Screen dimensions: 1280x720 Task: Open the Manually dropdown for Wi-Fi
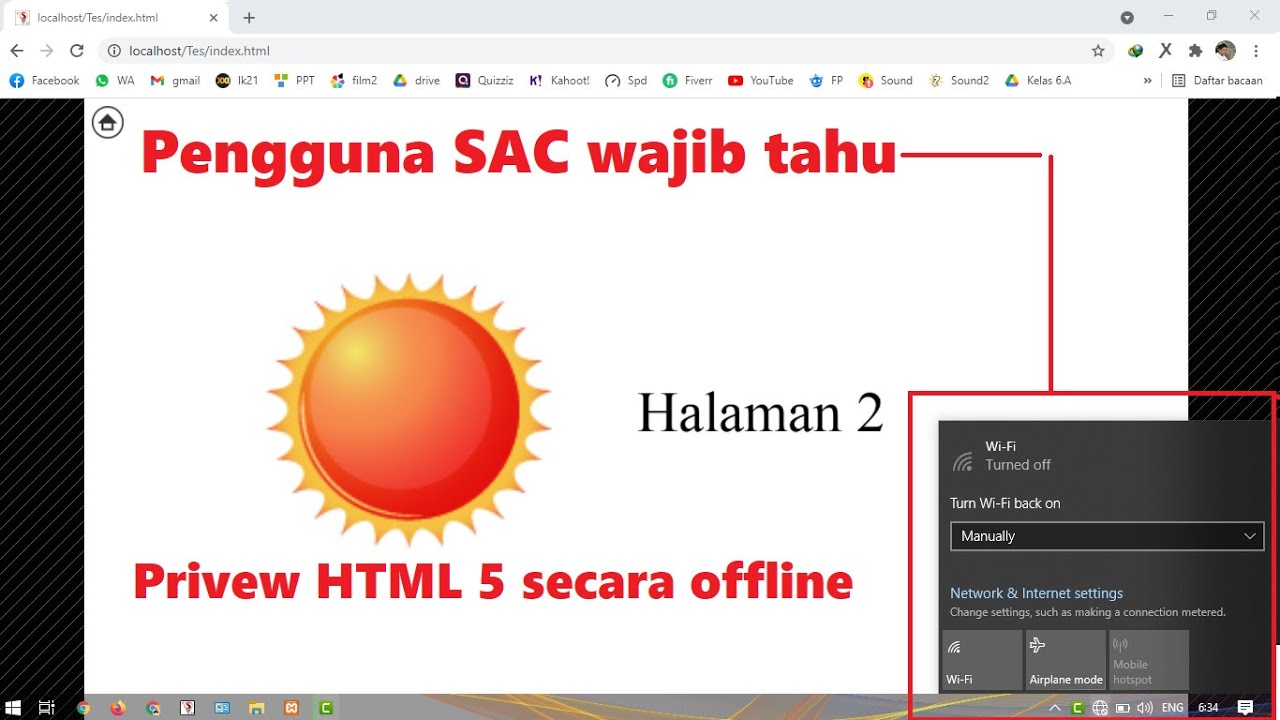[1107, 536]
